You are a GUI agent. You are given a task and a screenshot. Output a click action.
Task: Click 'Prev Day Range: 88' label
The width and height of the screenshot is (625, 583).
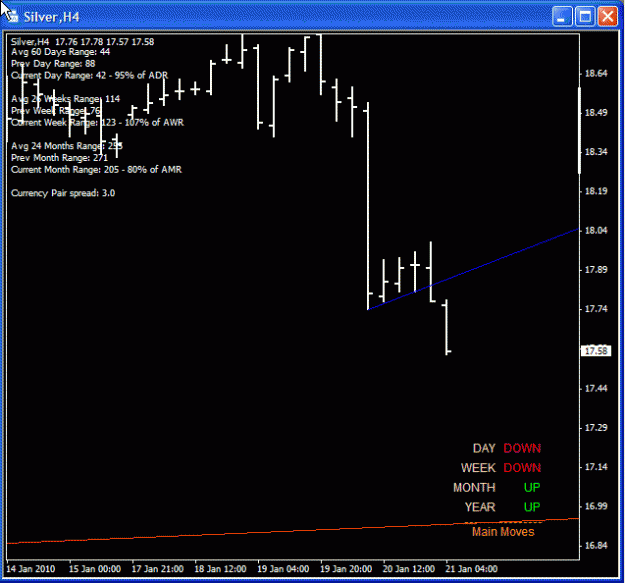tap(53, 64)
